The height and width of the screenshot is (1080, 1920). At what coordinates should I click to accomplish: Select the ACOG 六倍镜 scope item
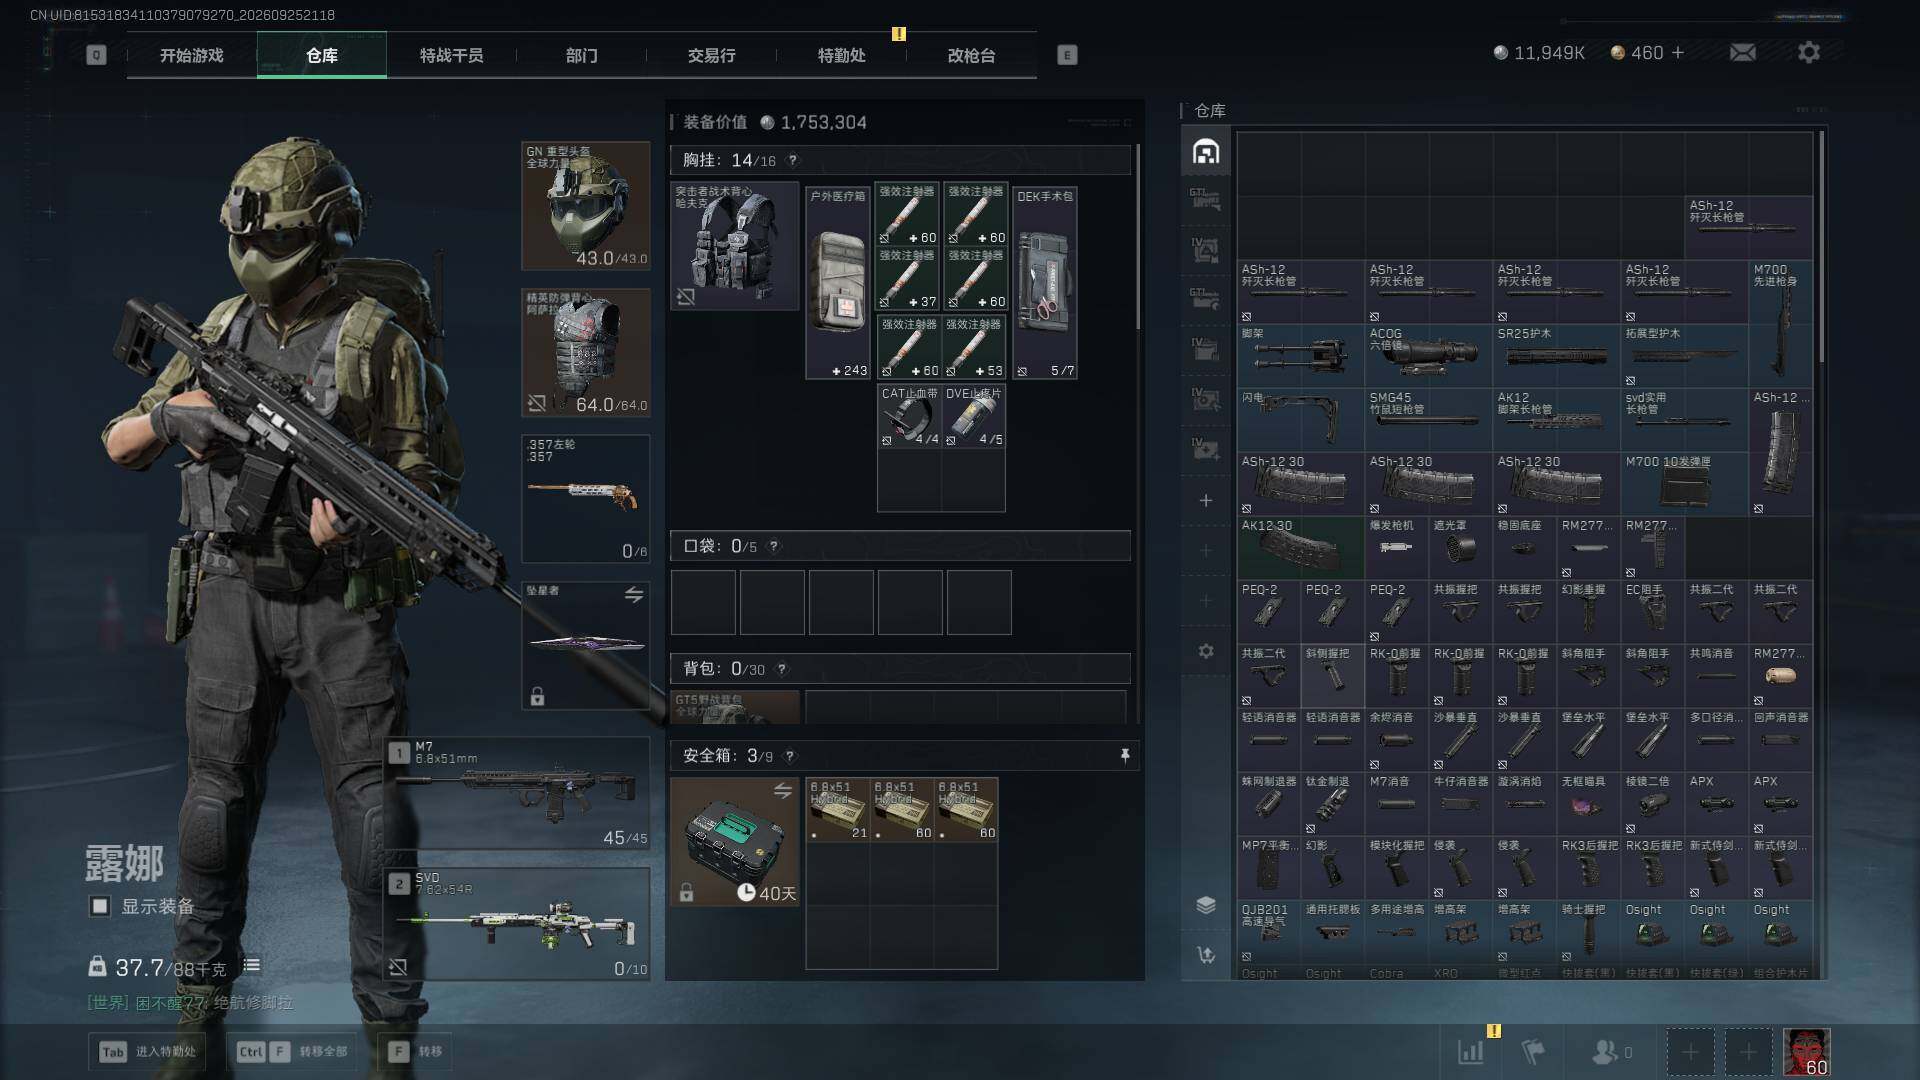(1429, 356)
